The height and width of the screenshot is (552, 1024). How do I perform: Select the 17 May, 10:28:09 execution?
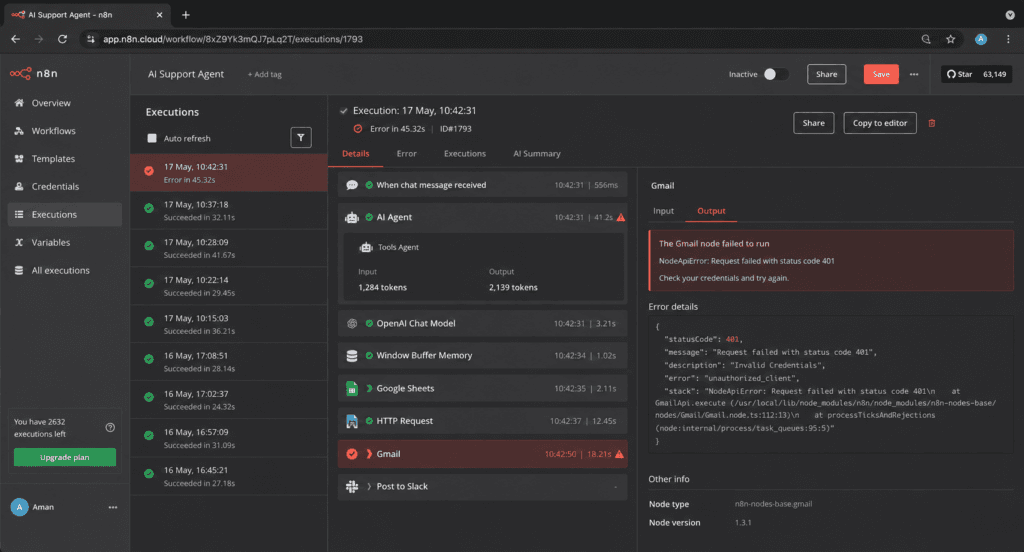tap(229, 248)
